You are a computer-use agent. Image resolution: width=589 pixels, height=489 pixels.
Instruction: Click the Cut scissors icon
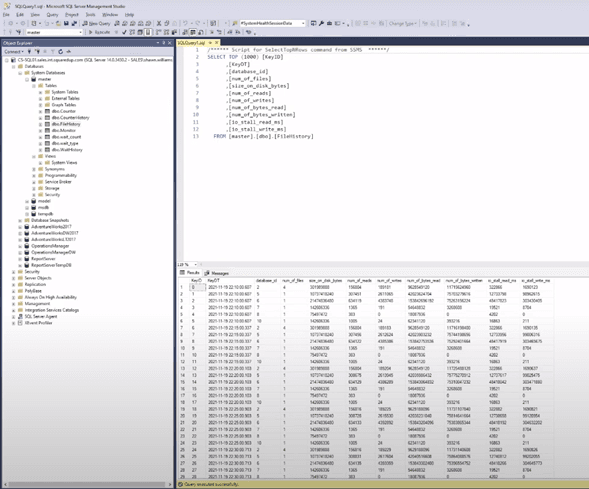pyautogui.click(x=159, y=23)
